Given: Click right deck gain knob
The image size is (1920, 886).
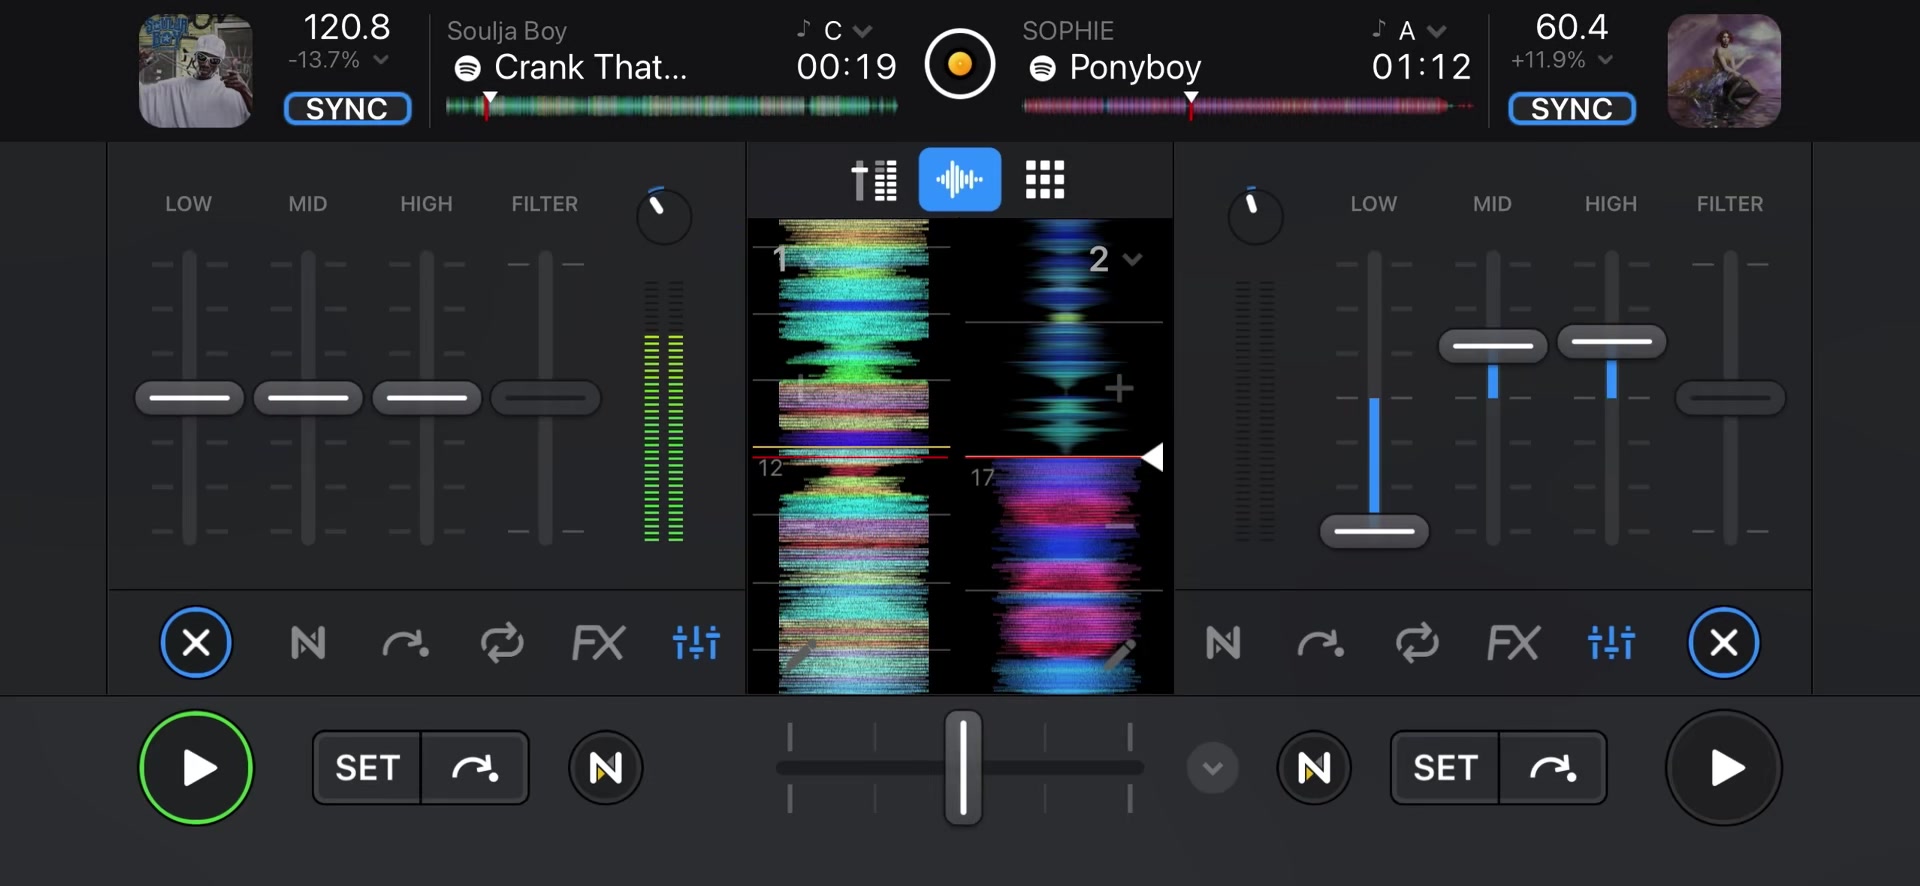Looking at the screenshot, I should point(1255,215).
